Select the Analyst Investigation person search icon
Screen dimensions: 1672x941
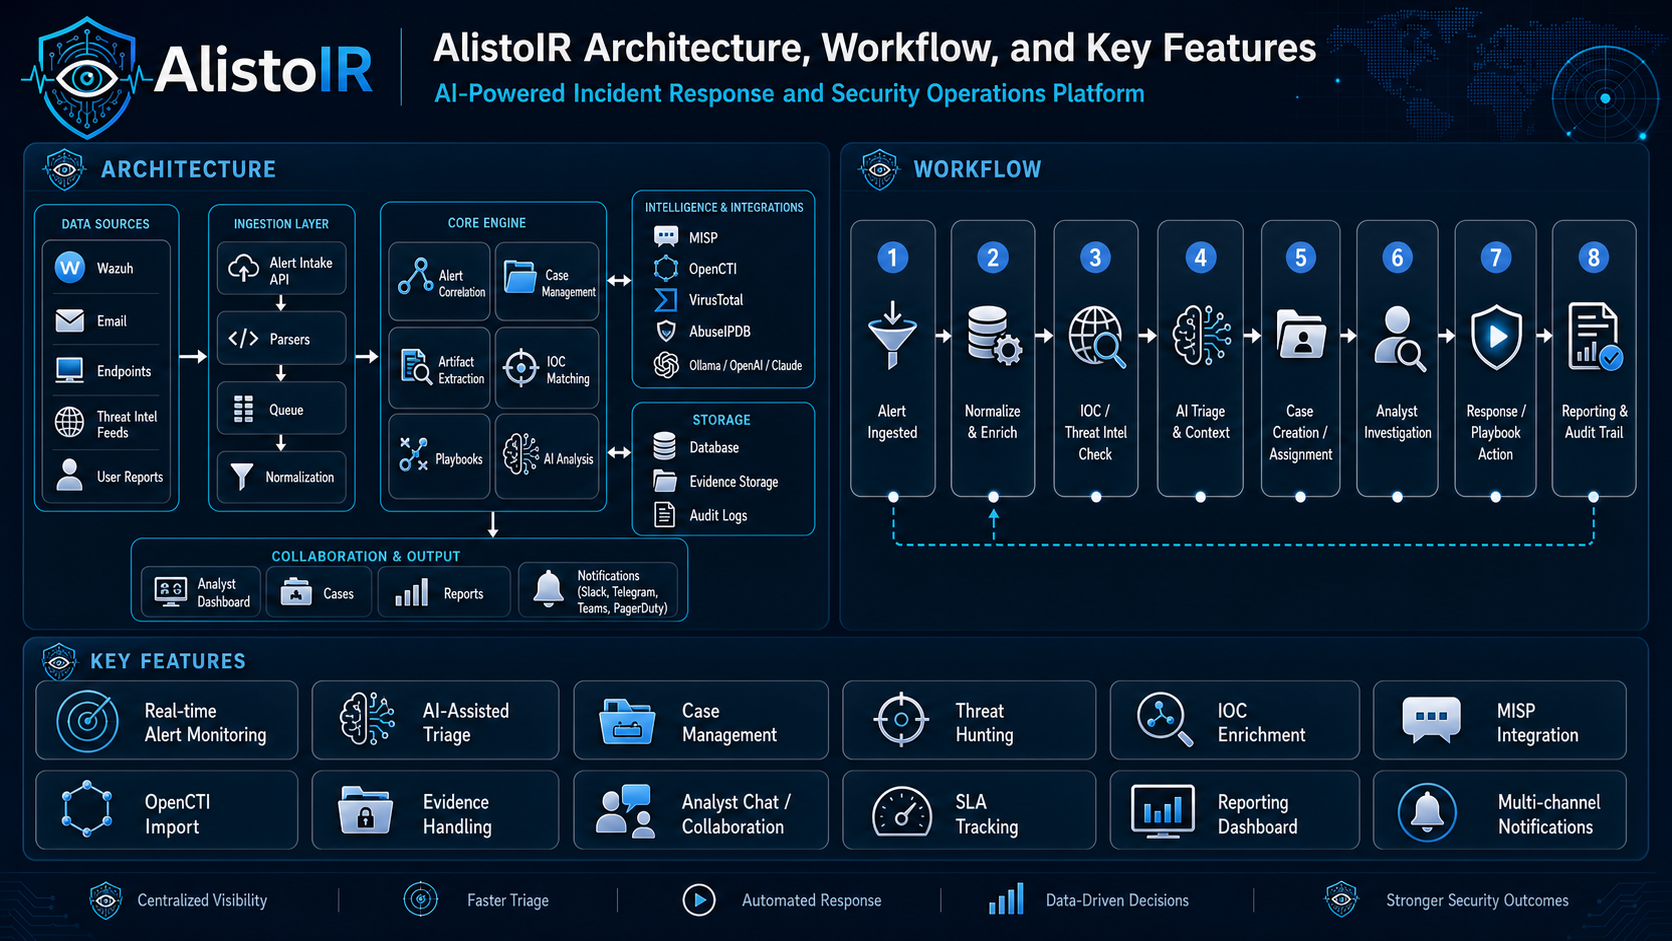click(x=1399, y=338)
